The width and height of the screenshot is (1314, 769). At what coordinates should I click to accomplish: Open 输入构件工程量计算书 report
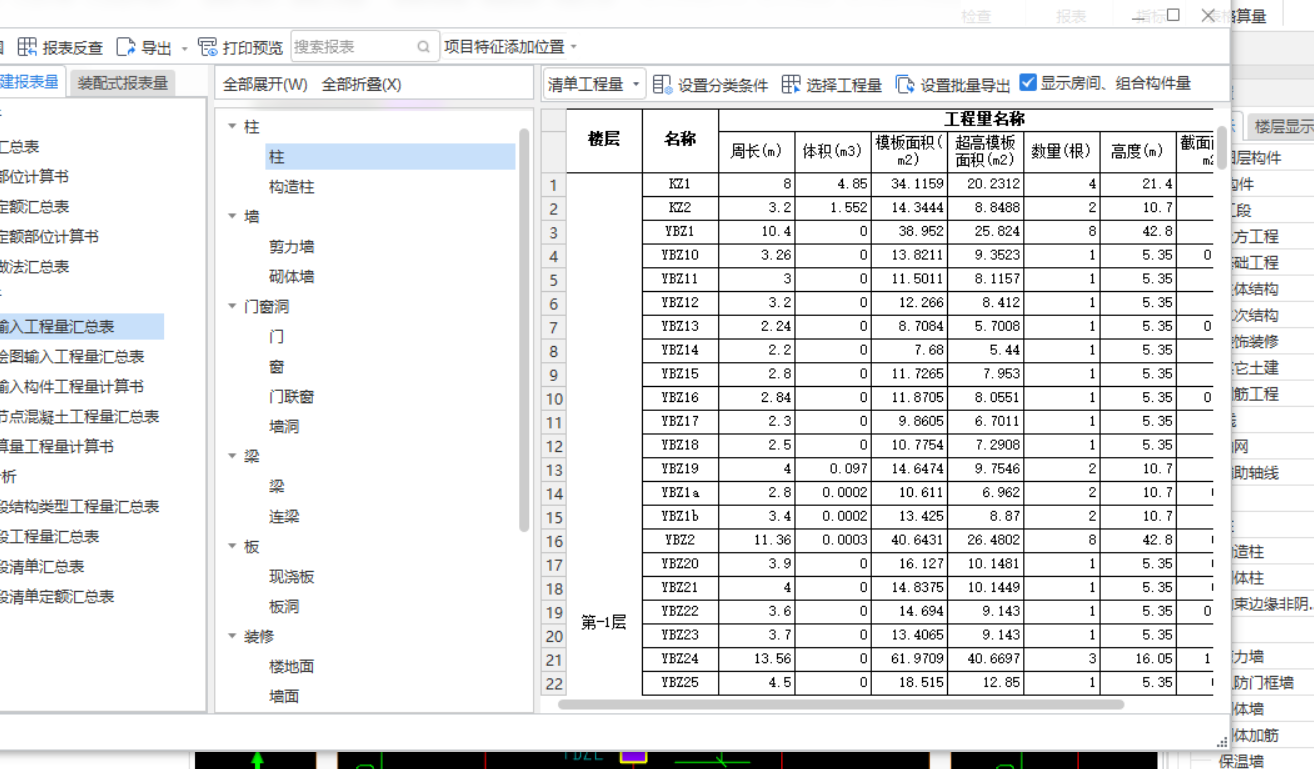(72, 387)
